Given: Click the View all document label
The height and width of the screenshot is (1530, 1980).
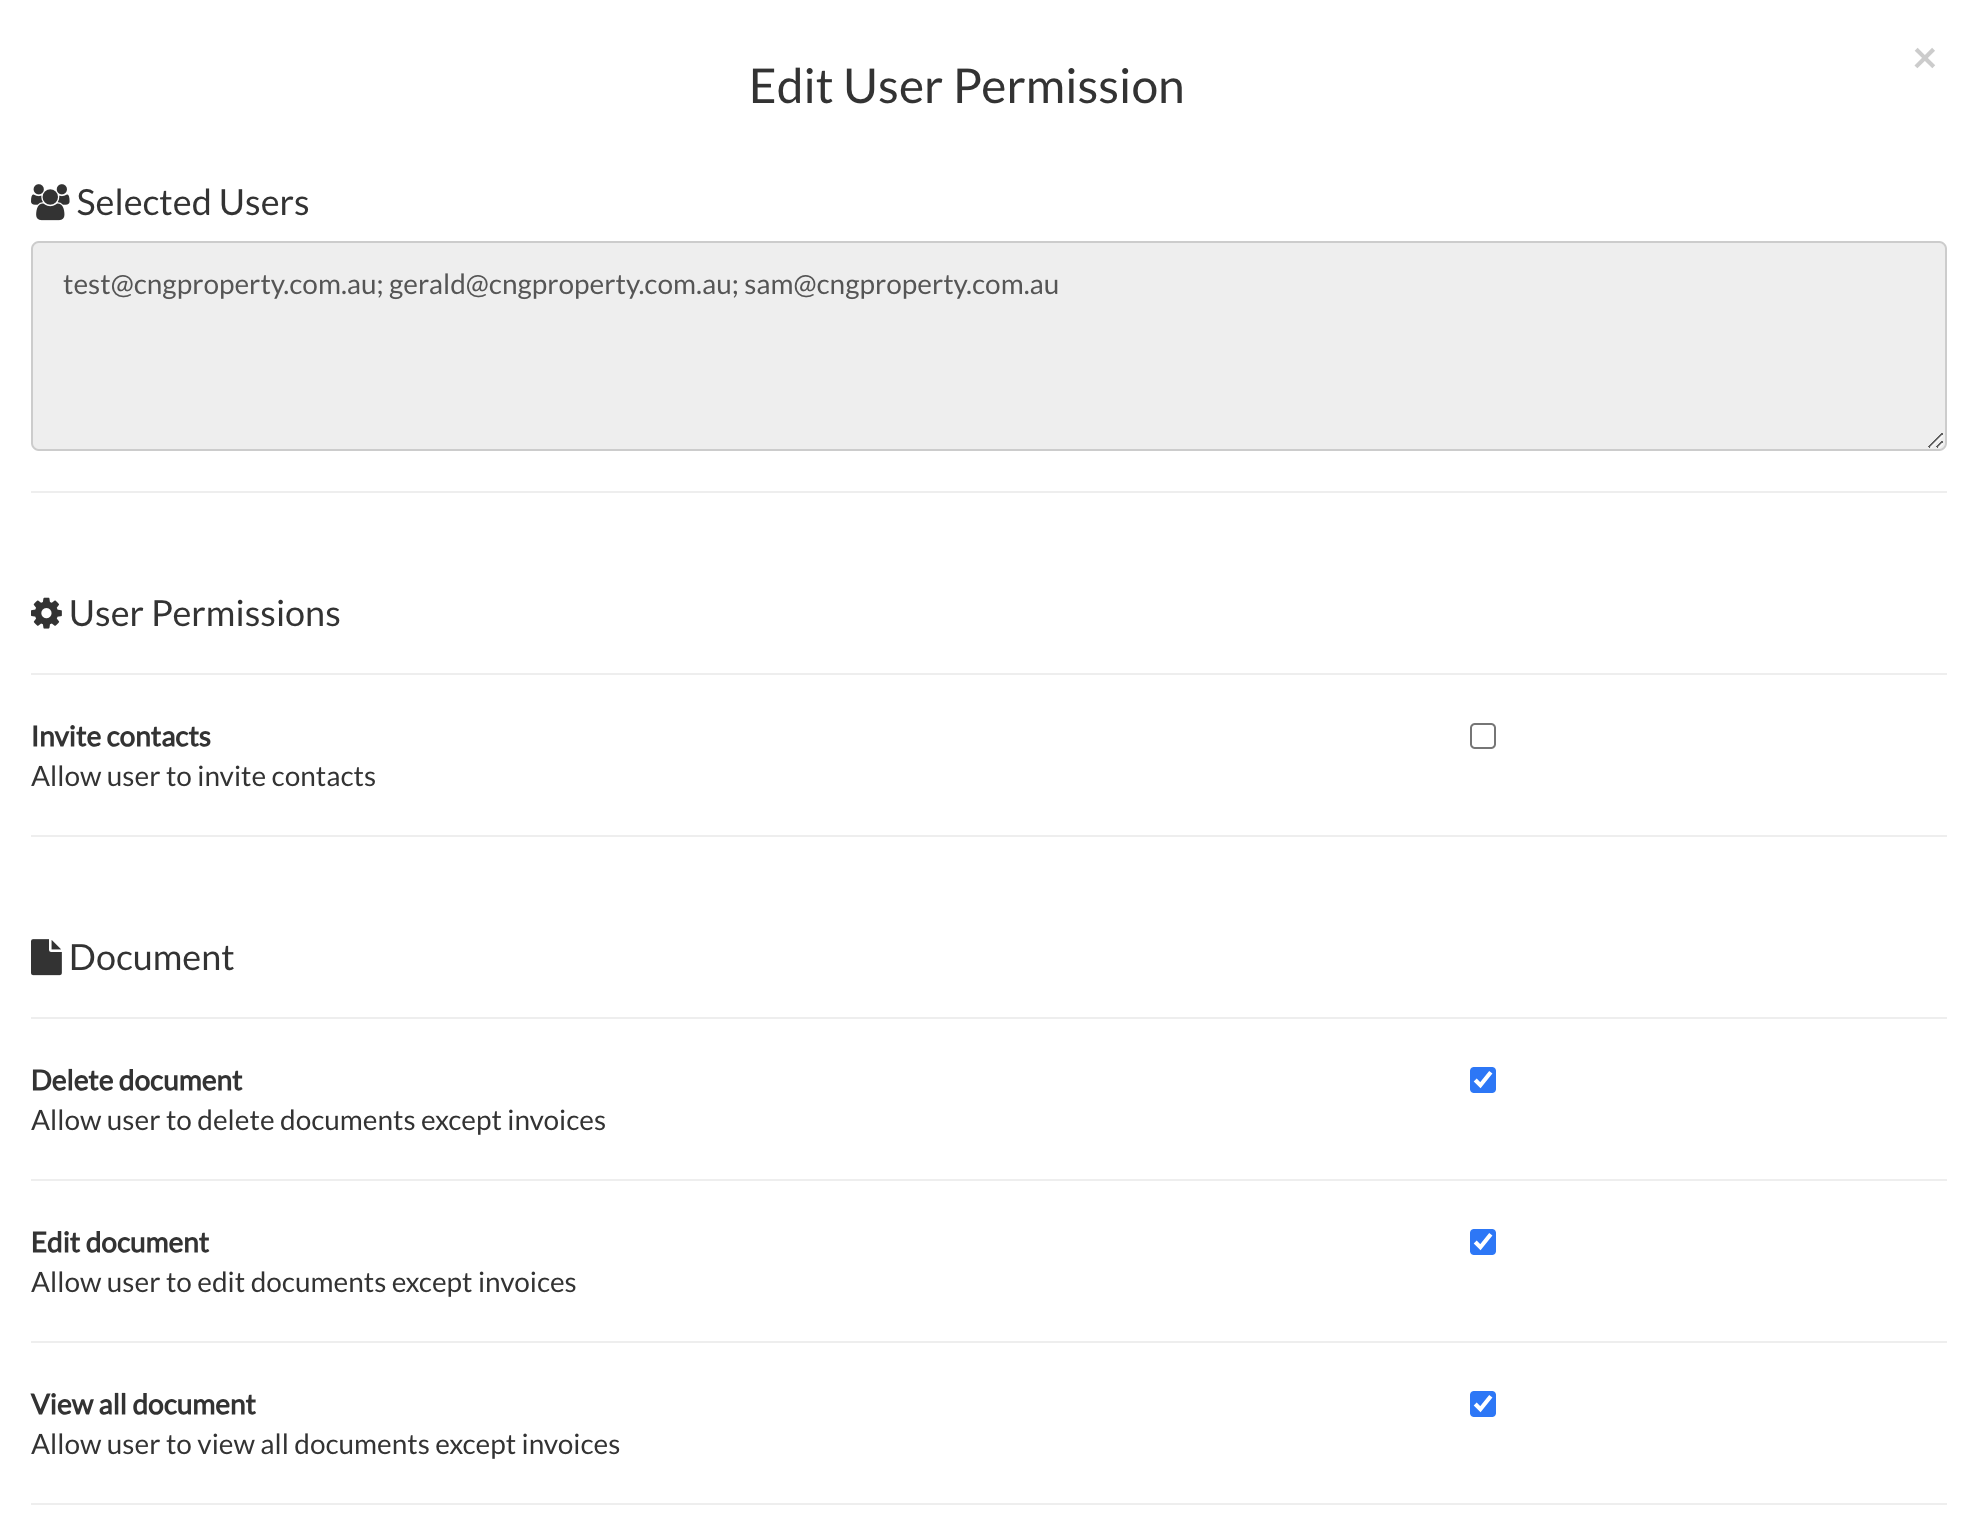Looking at the screenshot, I should click(143, 1404).
